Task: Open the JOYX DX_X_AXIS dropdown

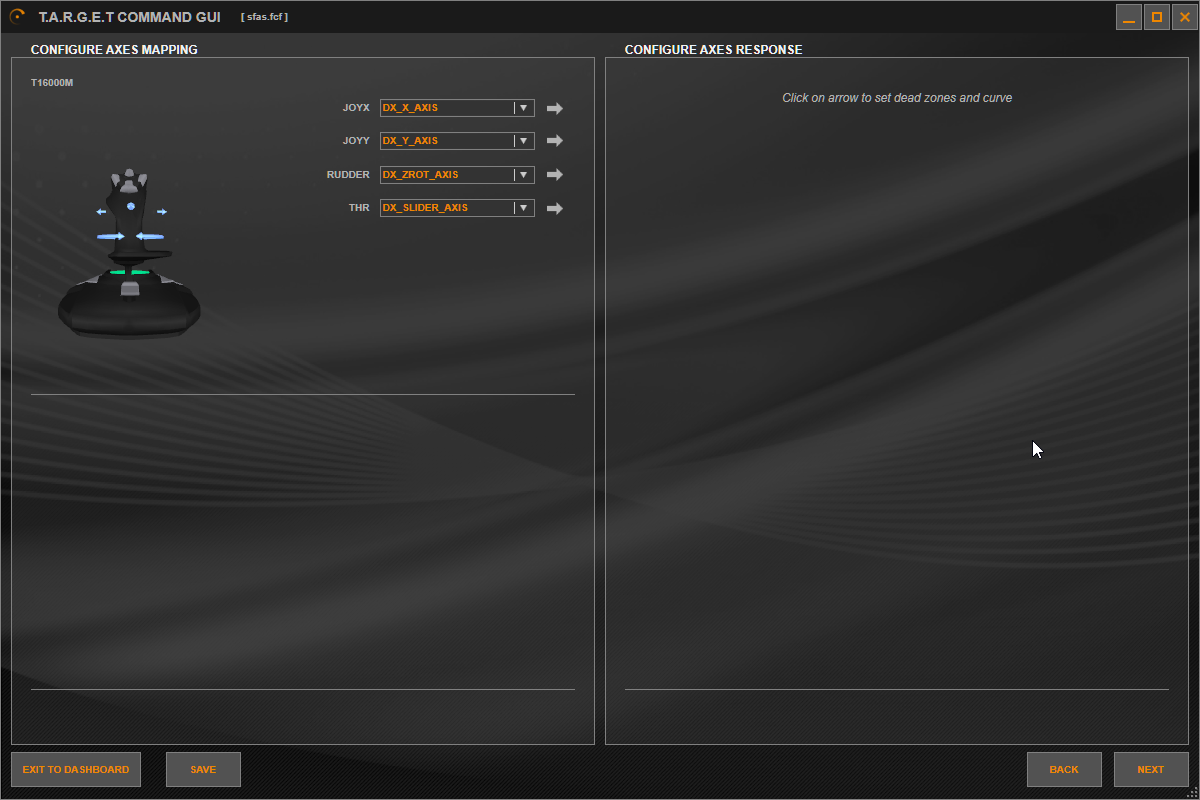Action: [x=457, y=108]
